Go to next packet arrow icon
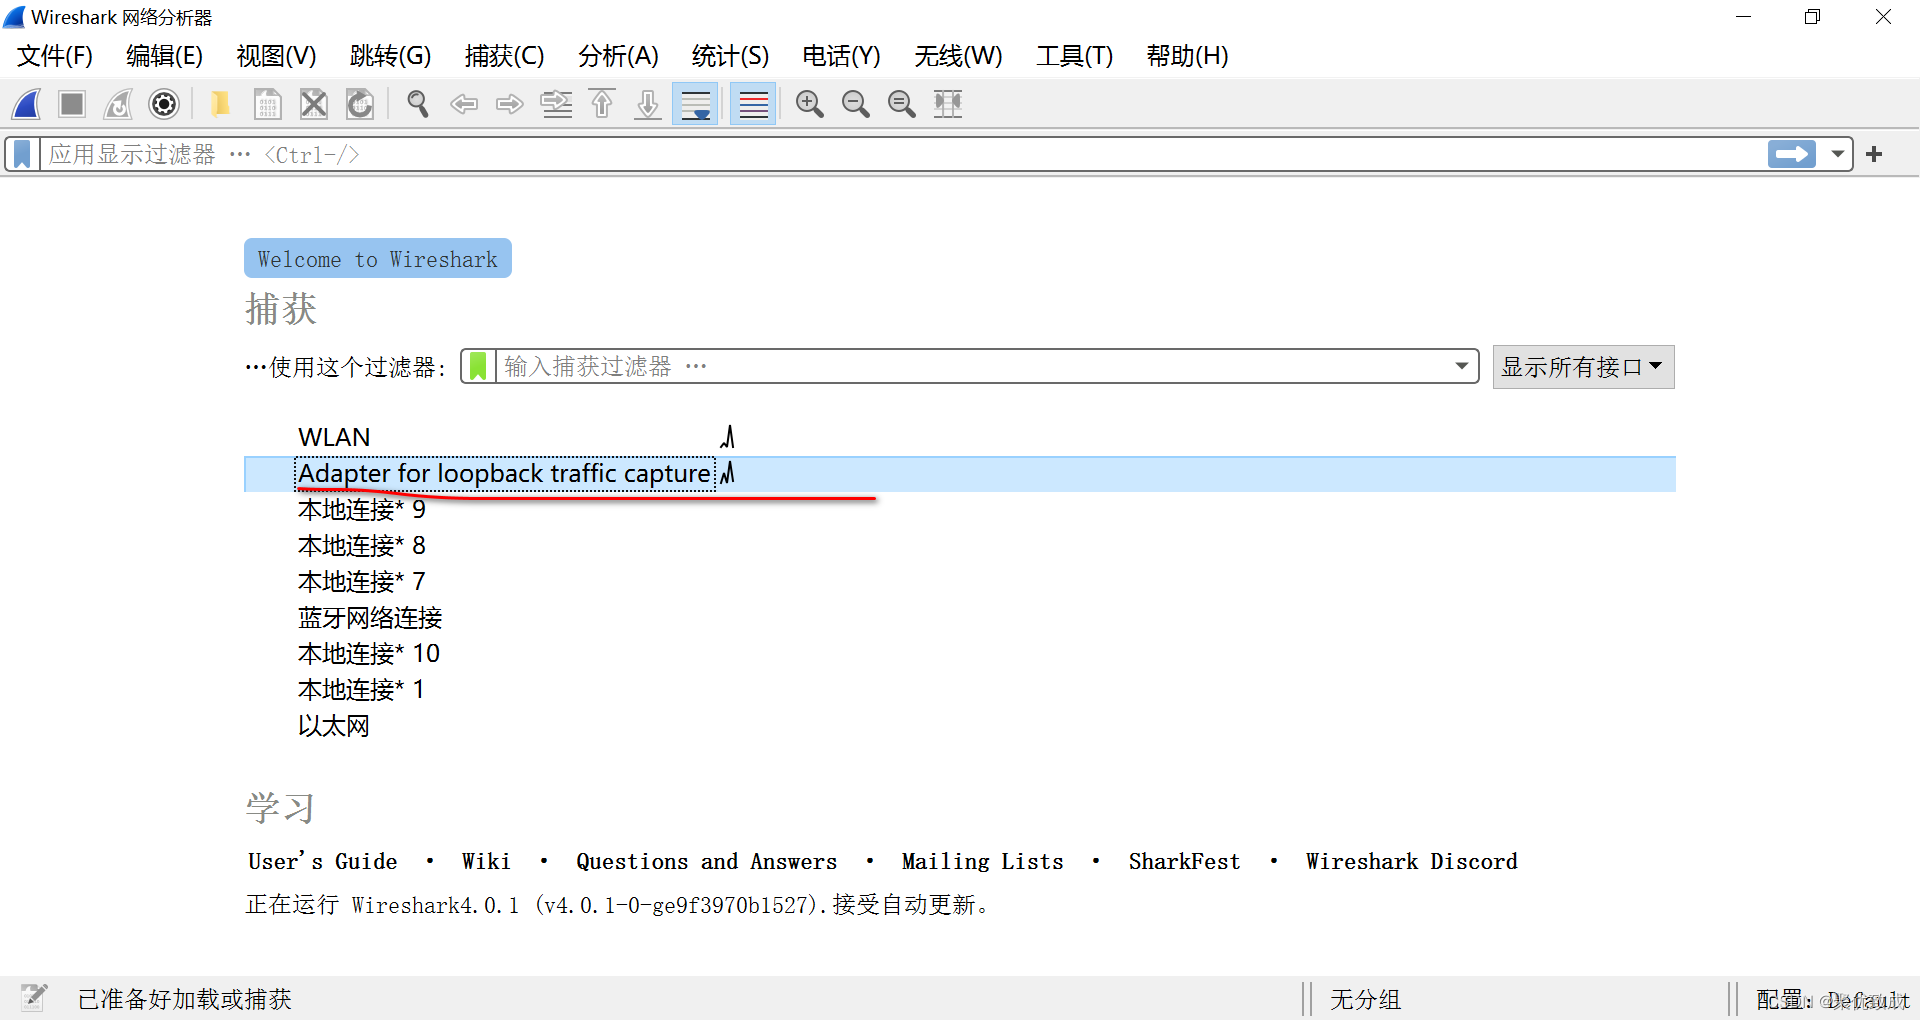 tap(510, 104)
